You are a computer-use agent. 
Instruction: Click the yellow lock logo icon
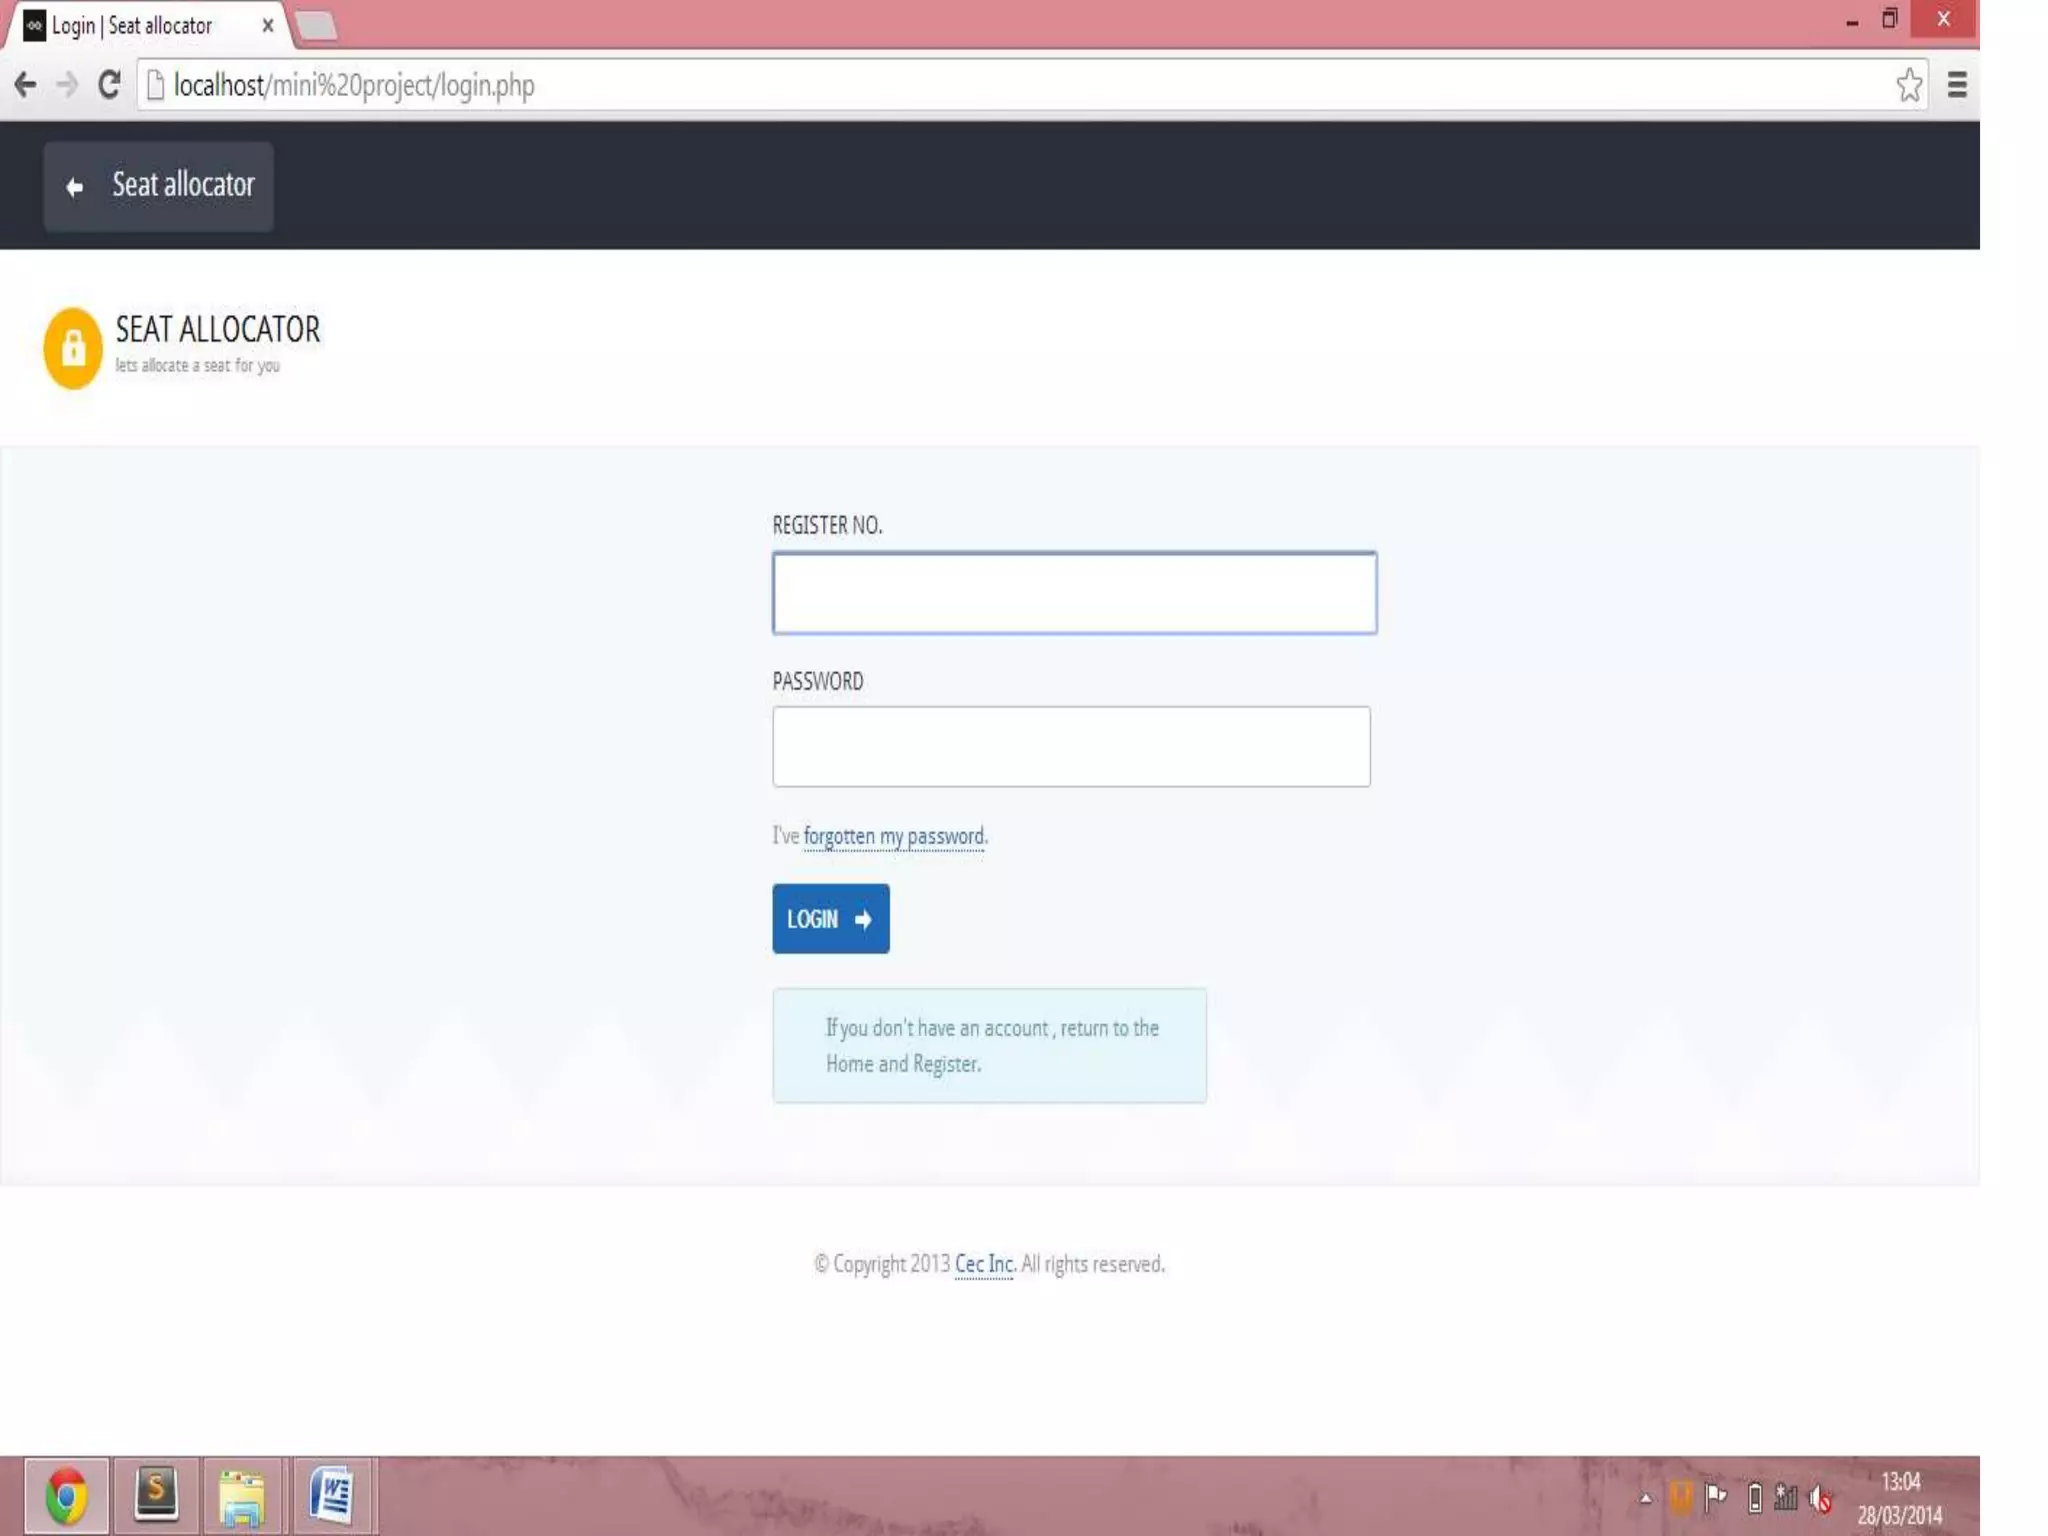click(x=73, y=349)
